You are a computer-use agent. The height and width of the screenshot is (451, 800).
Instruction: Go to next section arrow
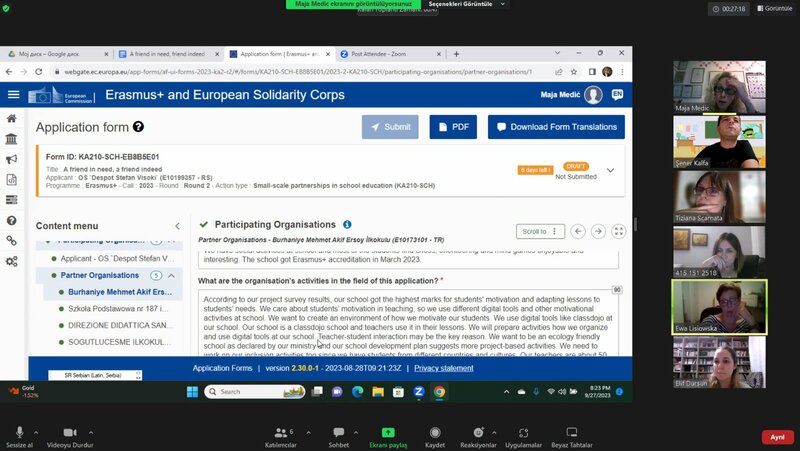598,231
